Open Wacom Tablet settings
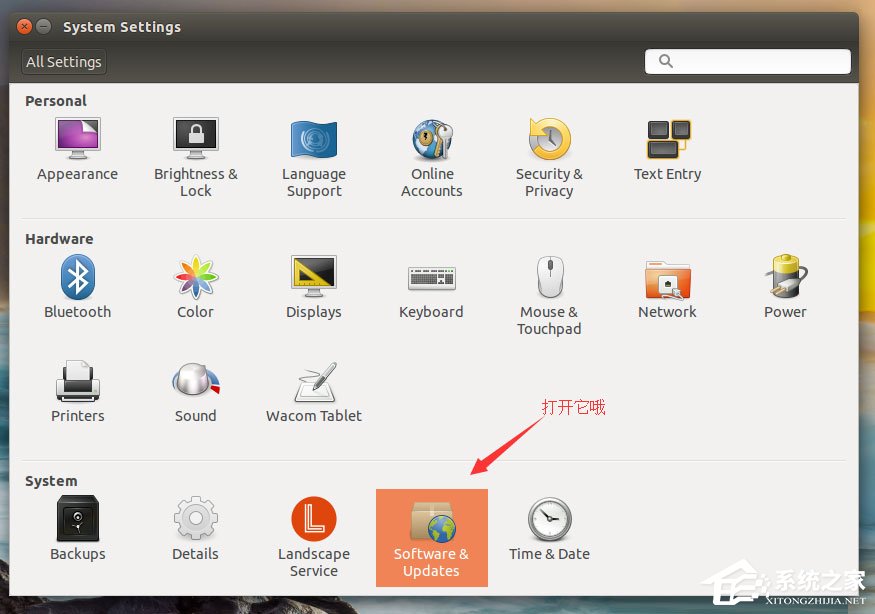Screen dimensions: 875x614 click(x=313, y=390)
